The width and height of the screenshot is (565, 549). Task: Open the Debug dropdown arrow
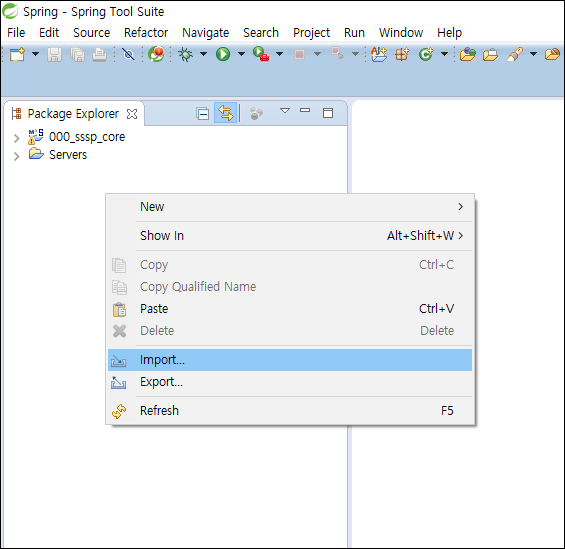coord(204,54)
